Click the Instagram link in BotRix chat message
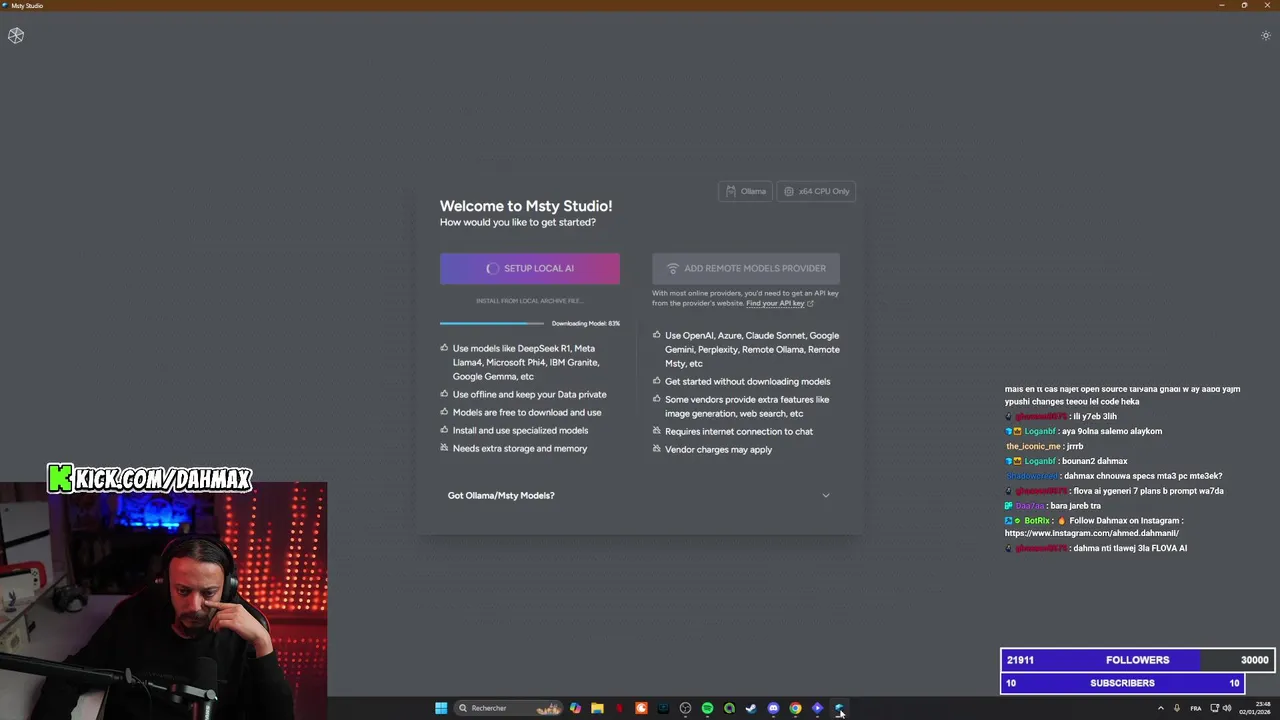This screenshot has width=1280, height=720. pyautogui.click(x=1092, y=533)
